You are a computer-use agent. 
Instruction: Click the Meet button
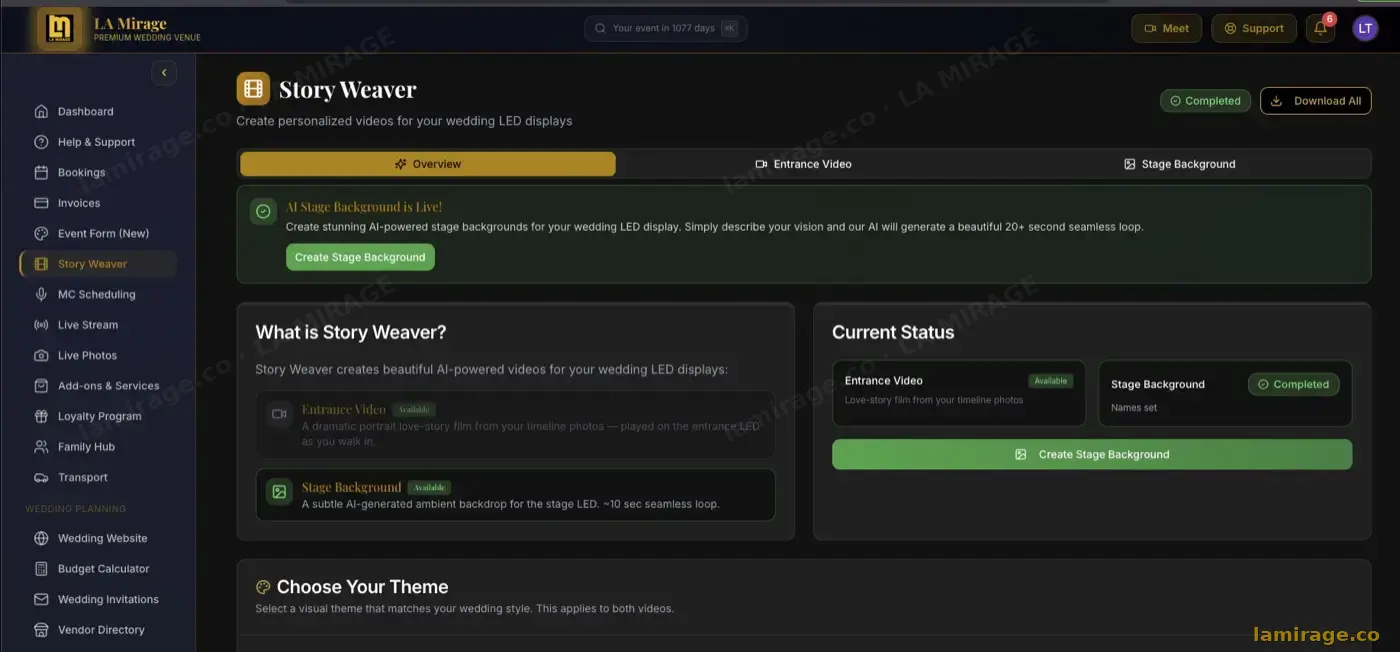[x=1166, y=28]
